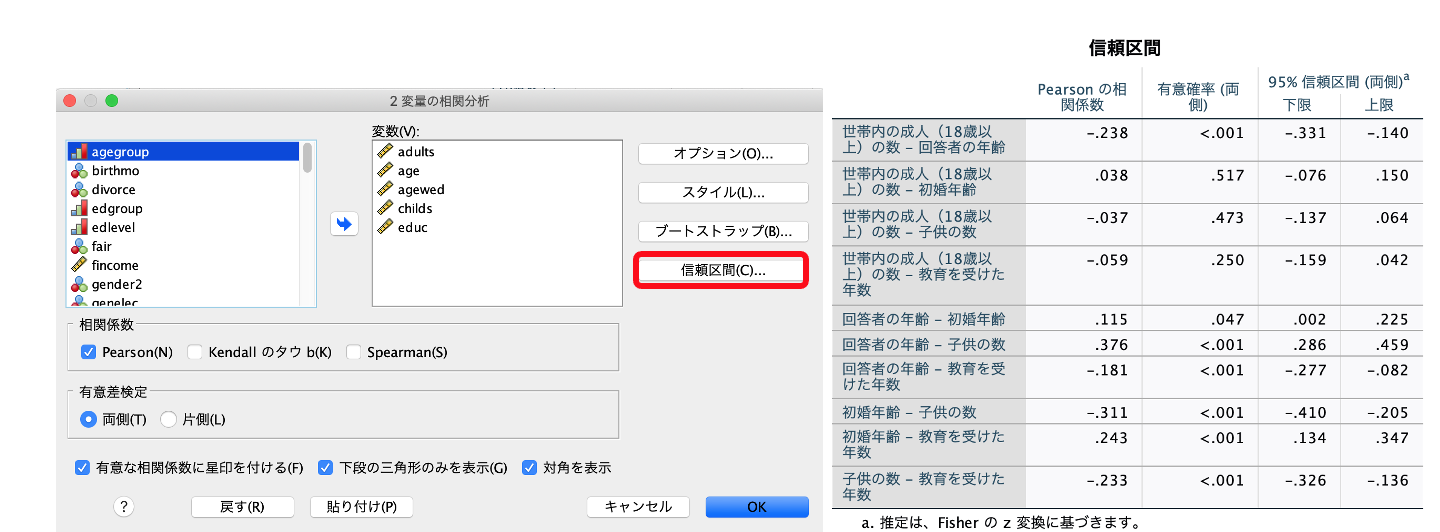Click the scale ruler icon beside fincome
Viewport: 1440px width, 532px height.
coord(79,266)
